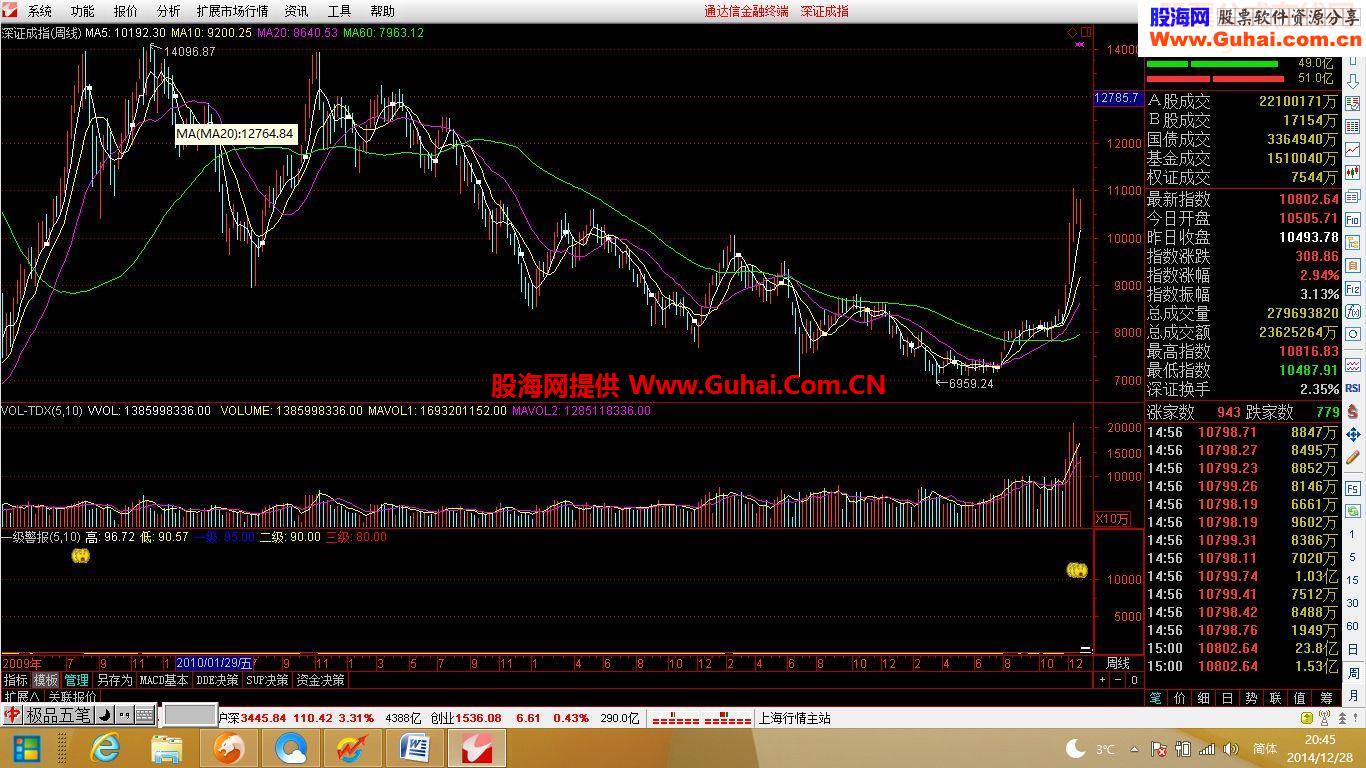This screenshot has width=1366, height=768.
Task: Click the Fiz icon in sidebar
Action: (1353, 287)
